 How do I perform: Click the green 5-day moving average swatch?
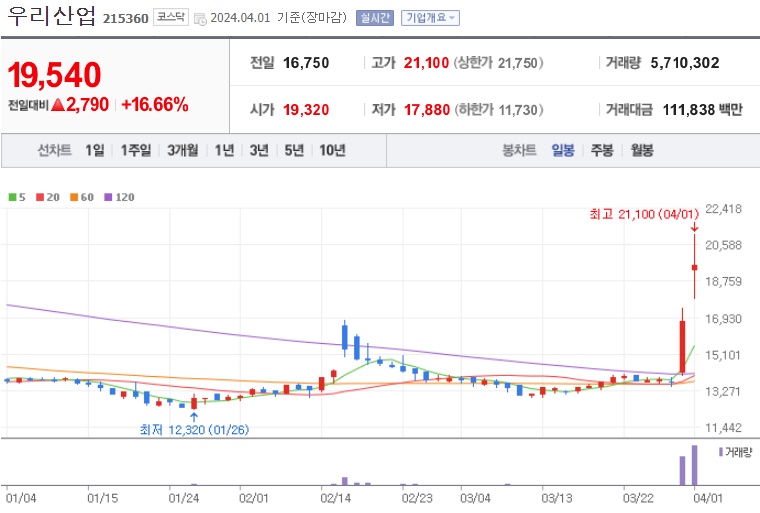[13, 197]
